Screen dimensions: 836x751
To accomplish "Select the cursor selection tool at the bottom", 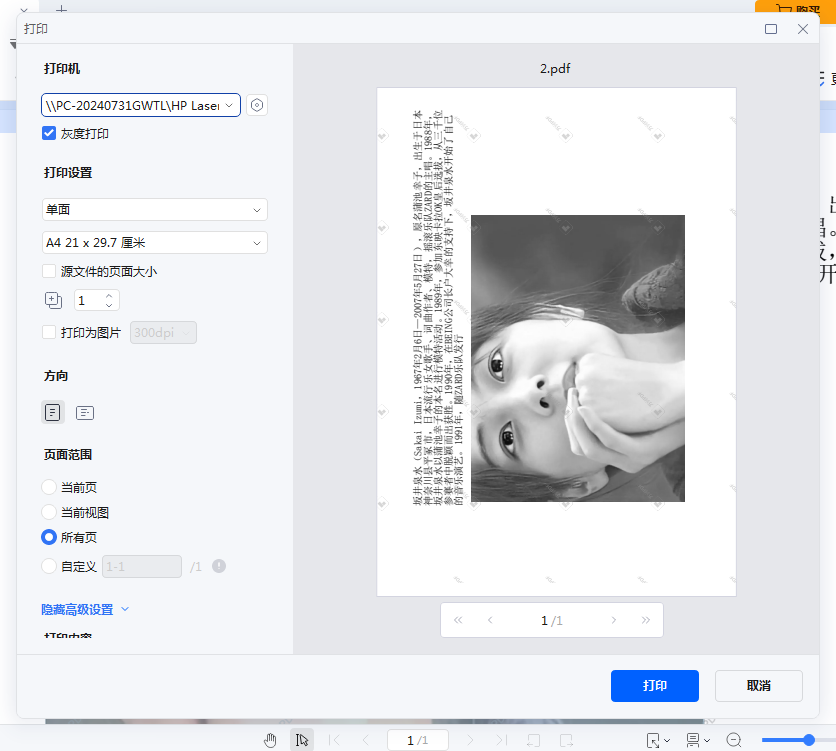I will [302, 739].
